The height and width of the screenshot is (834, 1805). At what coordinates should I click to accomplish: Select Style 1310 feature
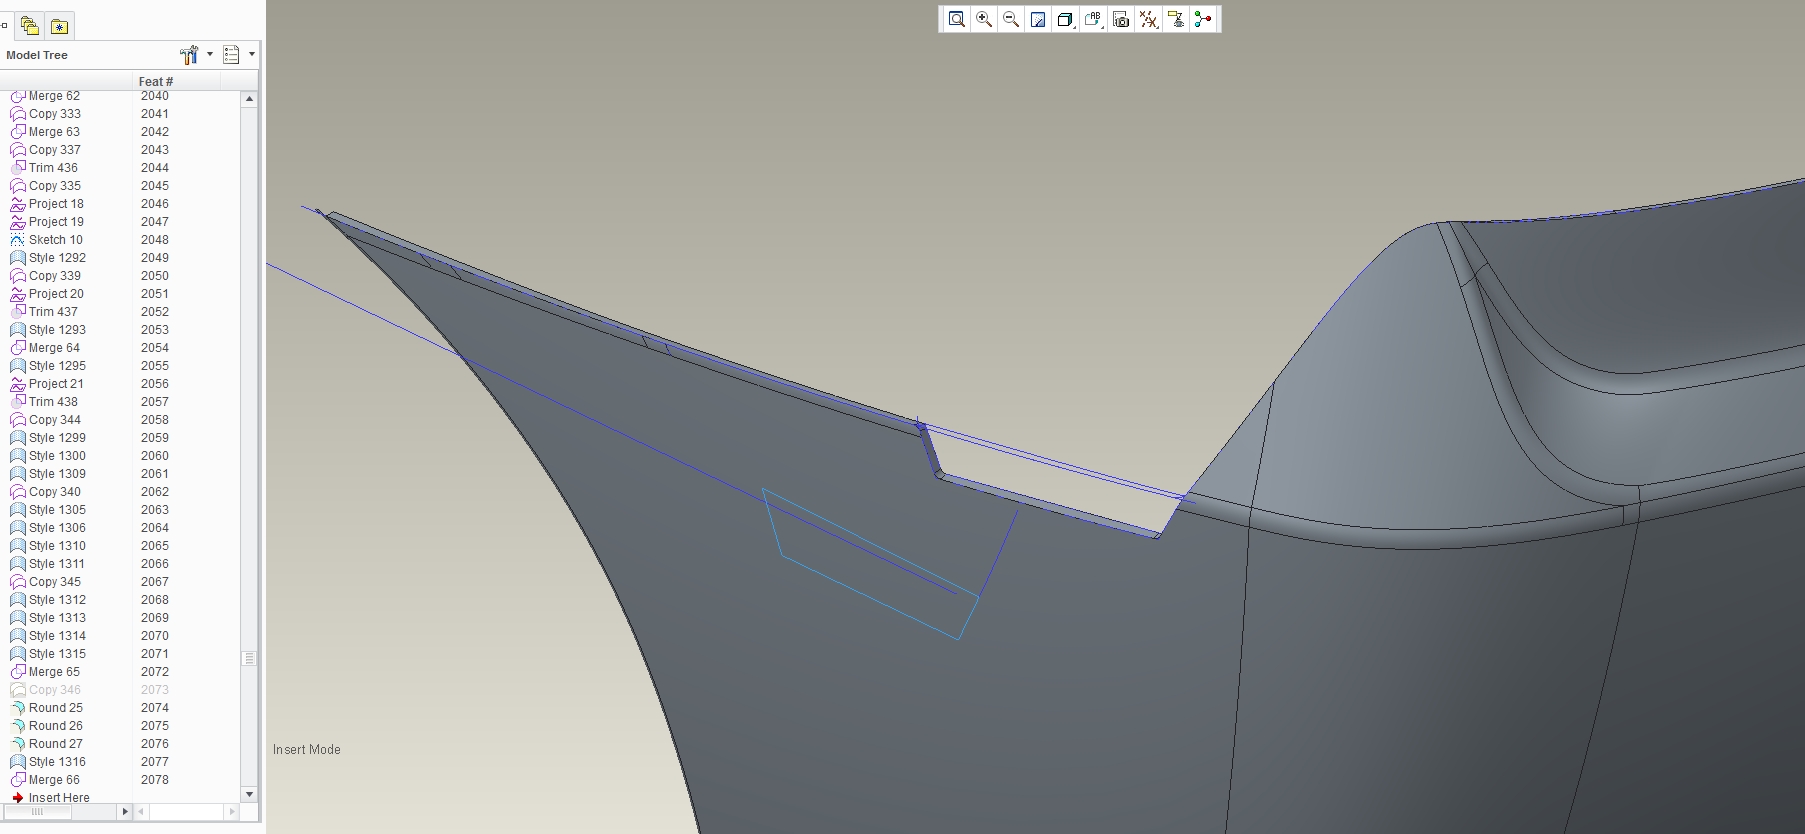[x=57, y=546]
